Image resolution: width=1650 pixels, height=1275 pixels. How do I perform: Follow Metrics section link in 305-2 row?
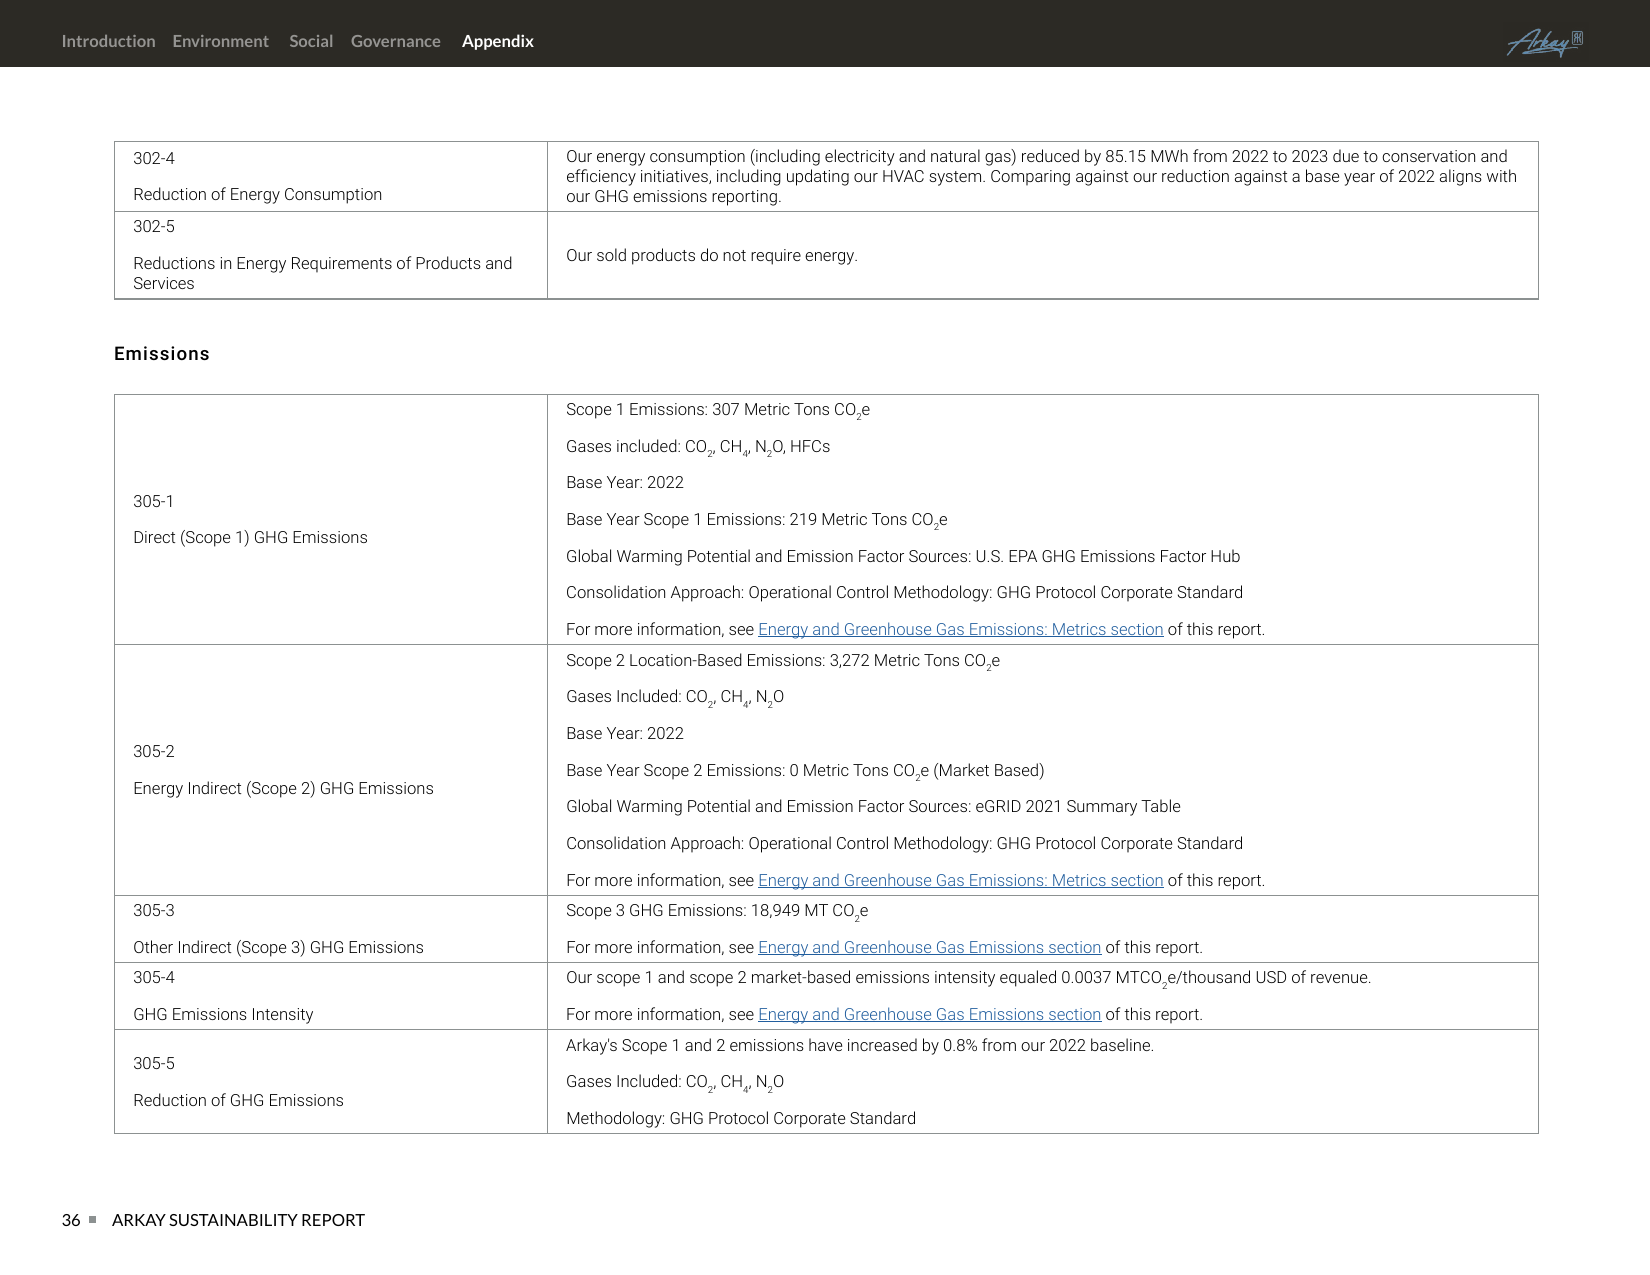click(x=960, y=880)
